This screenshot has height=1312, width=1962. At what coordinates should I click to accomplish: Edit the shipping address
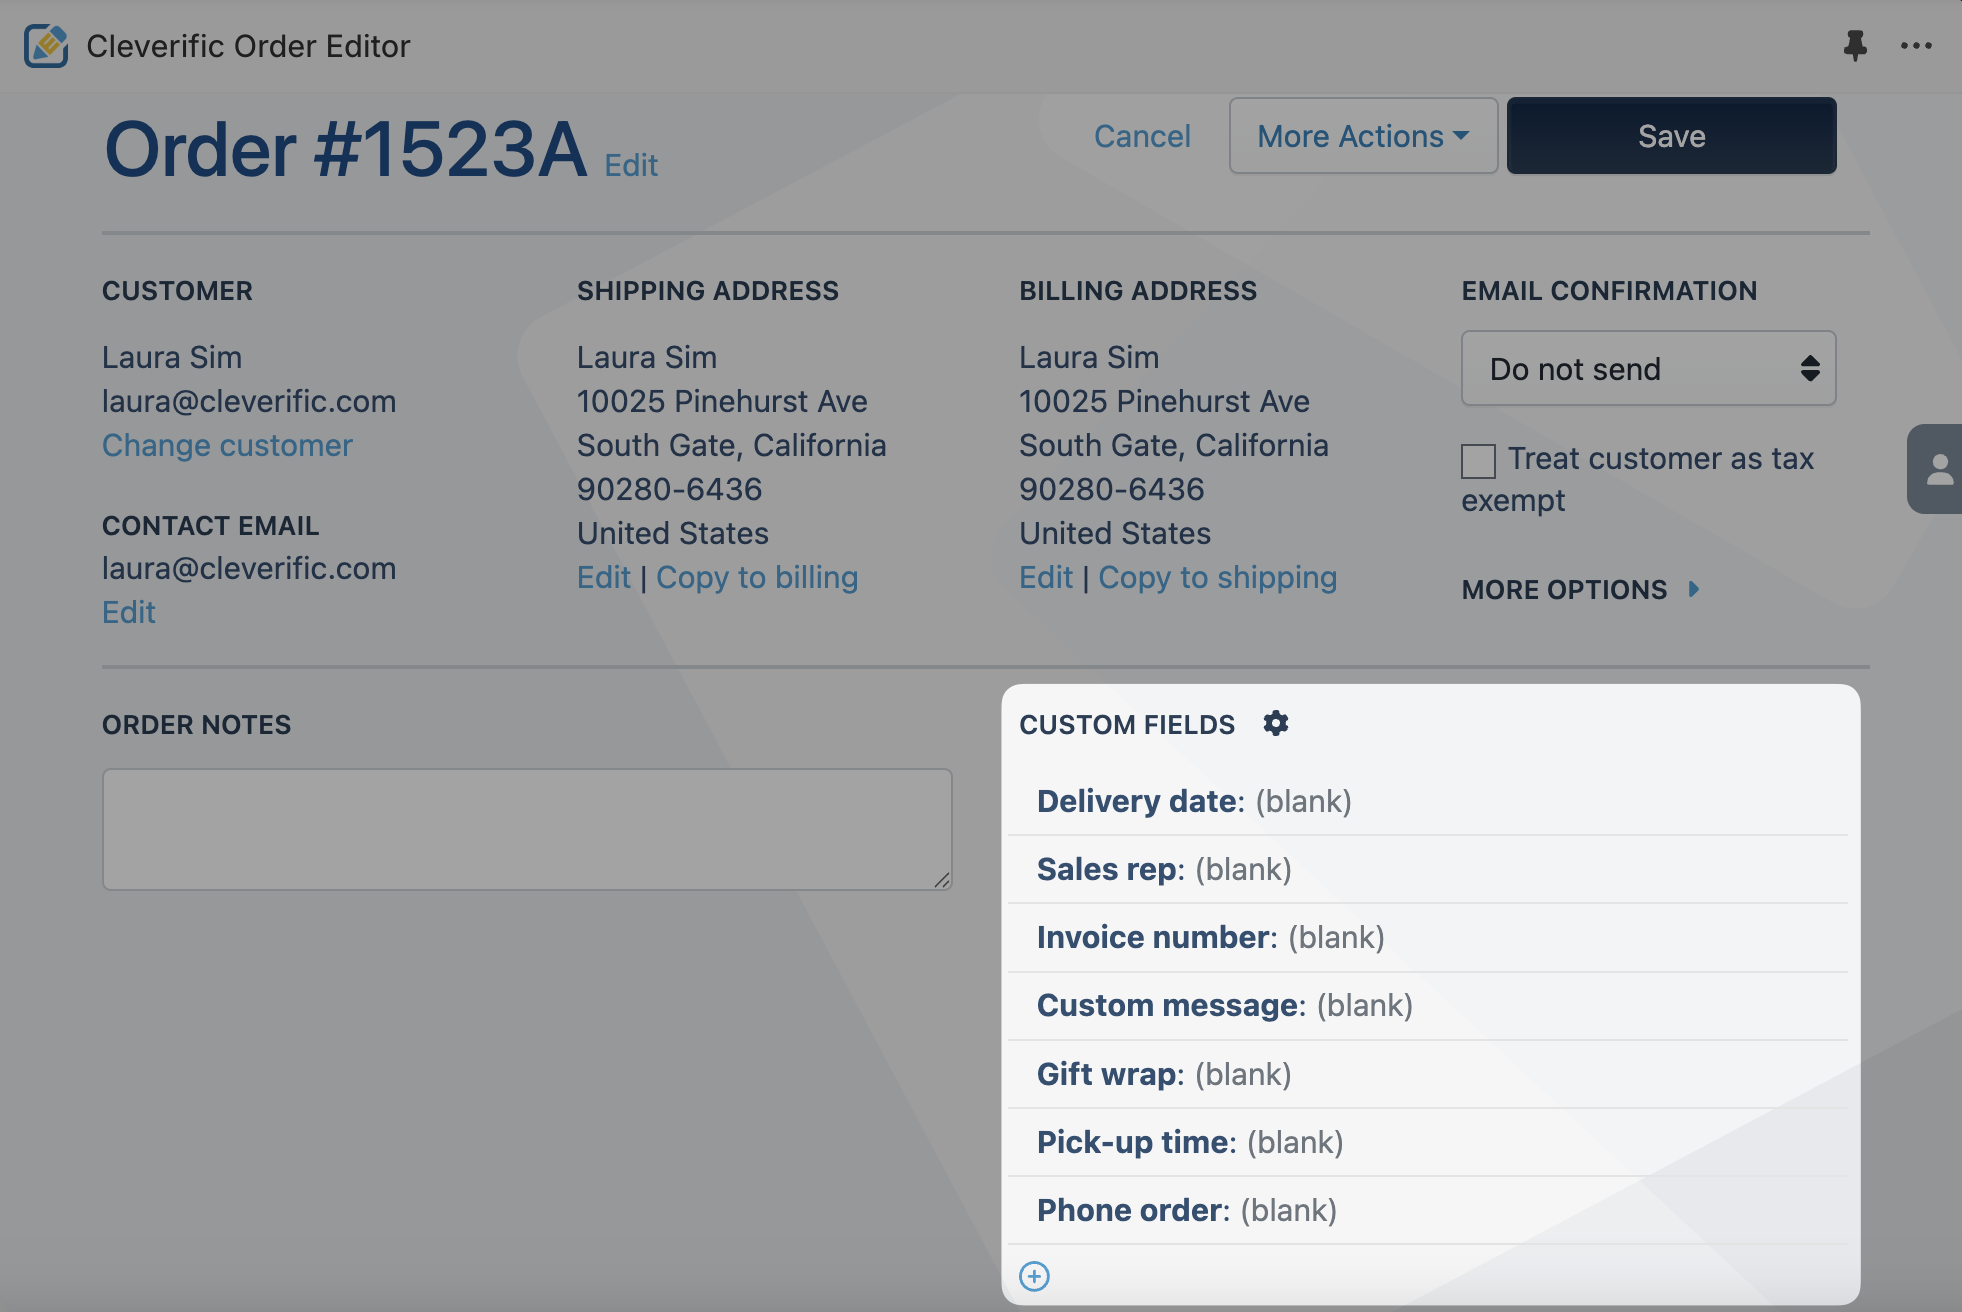pos(604,577)
